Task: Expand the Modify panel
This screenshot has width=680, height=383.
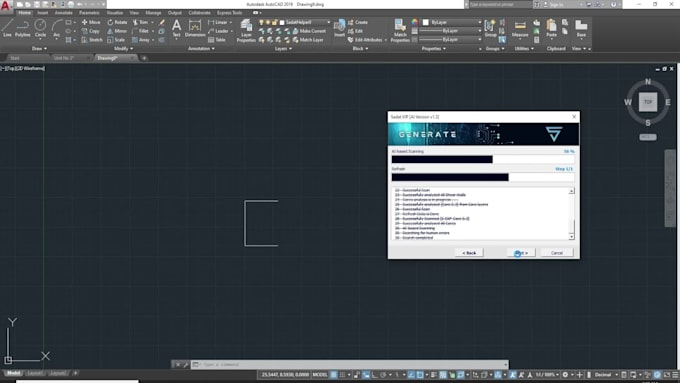Action: coord(124,49)
